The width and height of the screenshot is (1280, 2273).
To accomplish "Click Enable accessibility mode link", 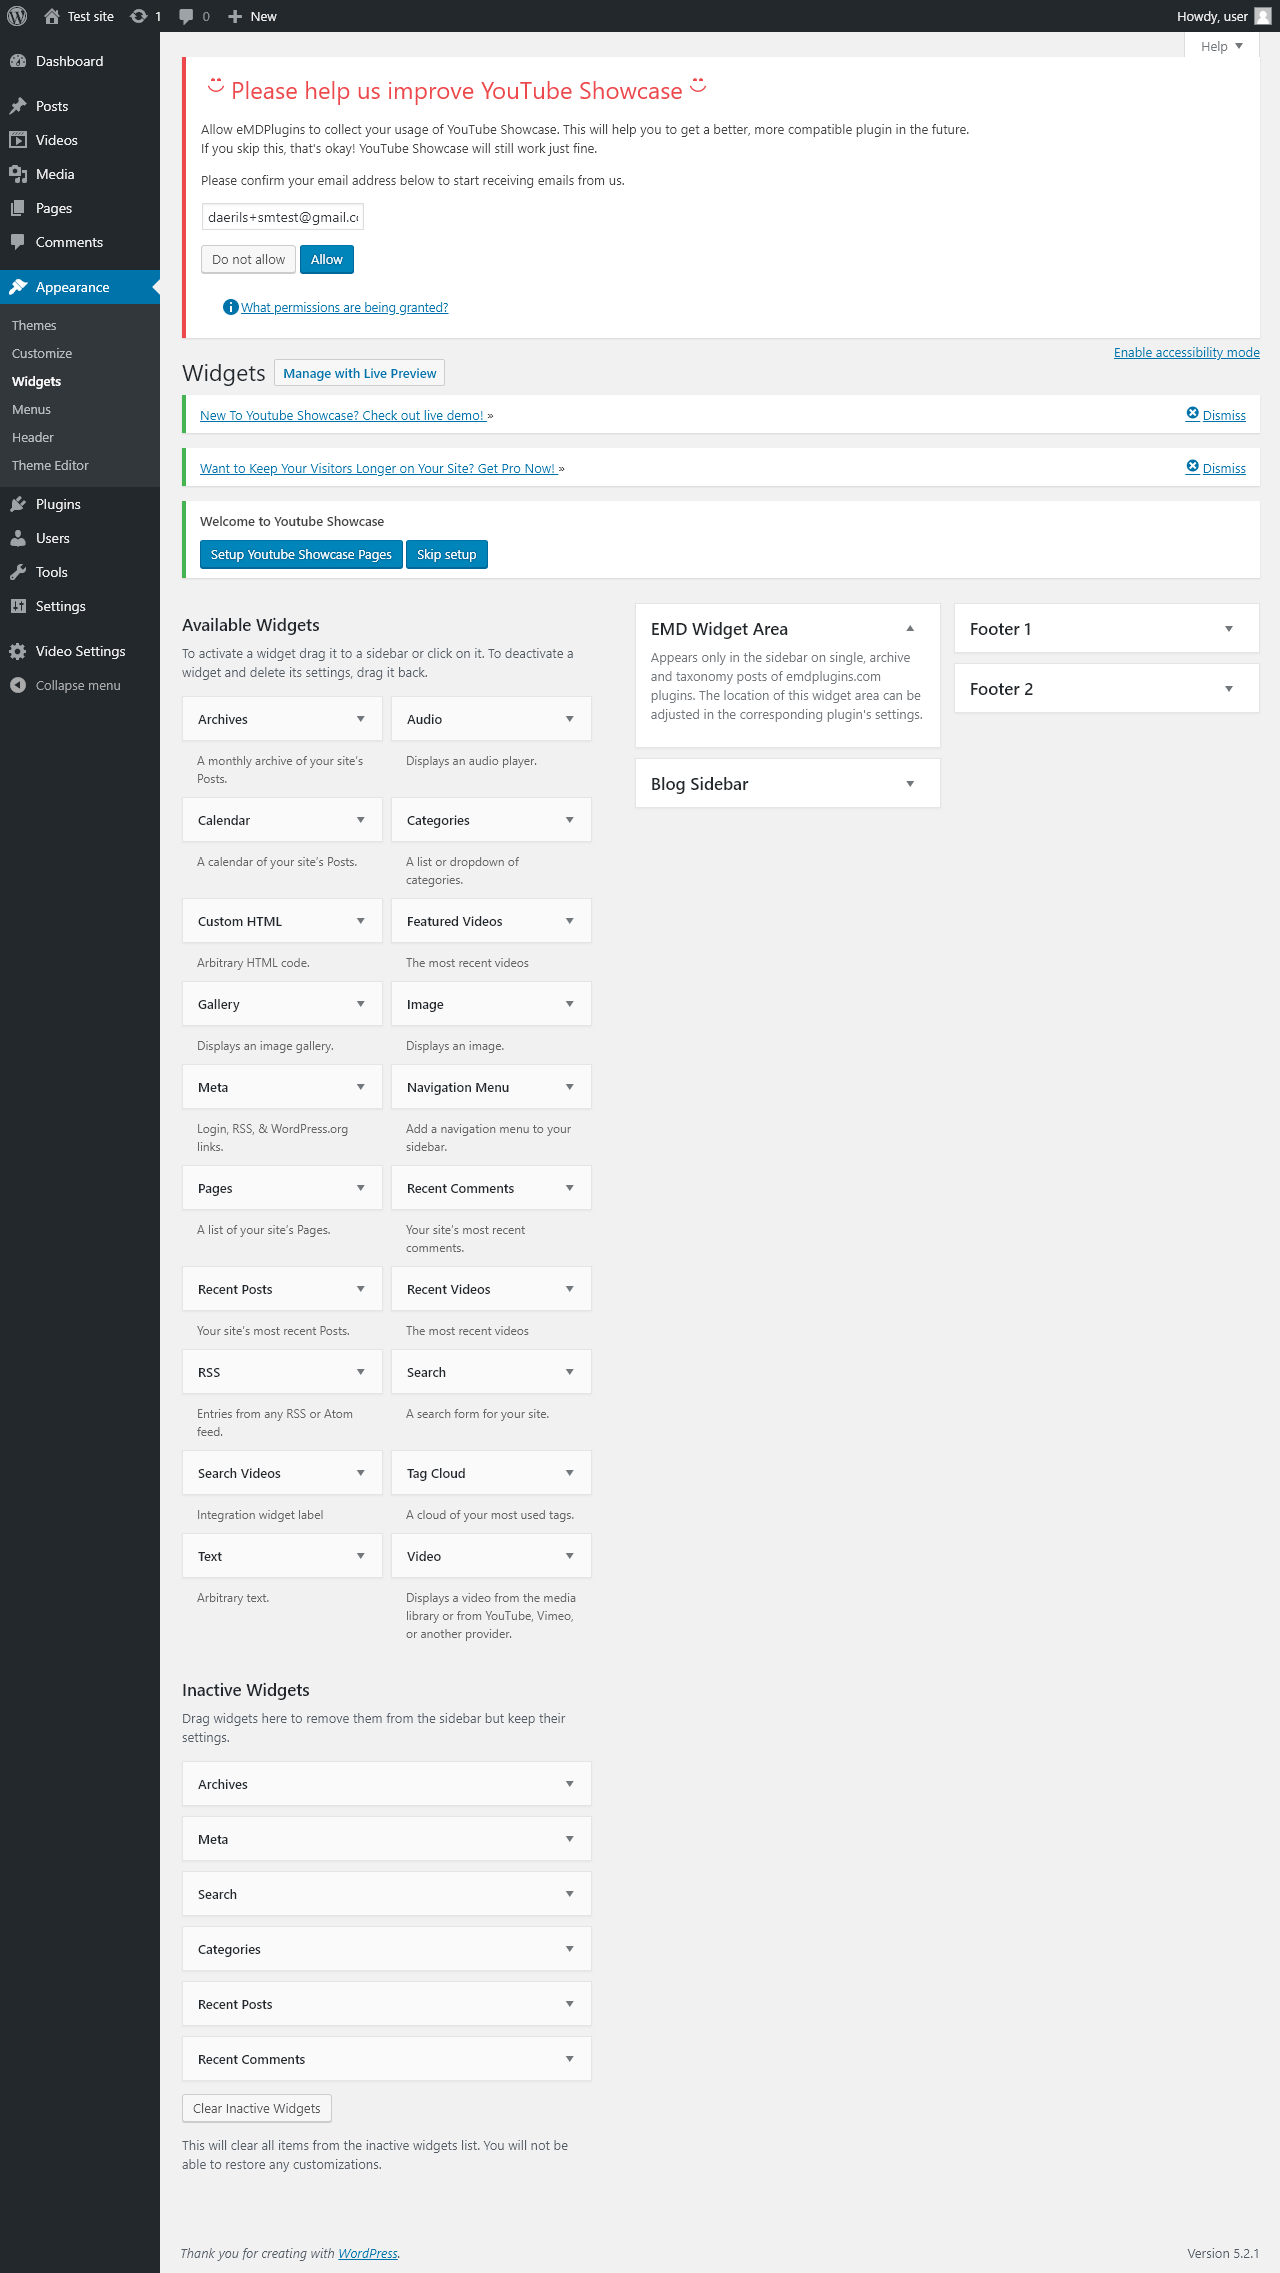I will tap(1186, 352).
